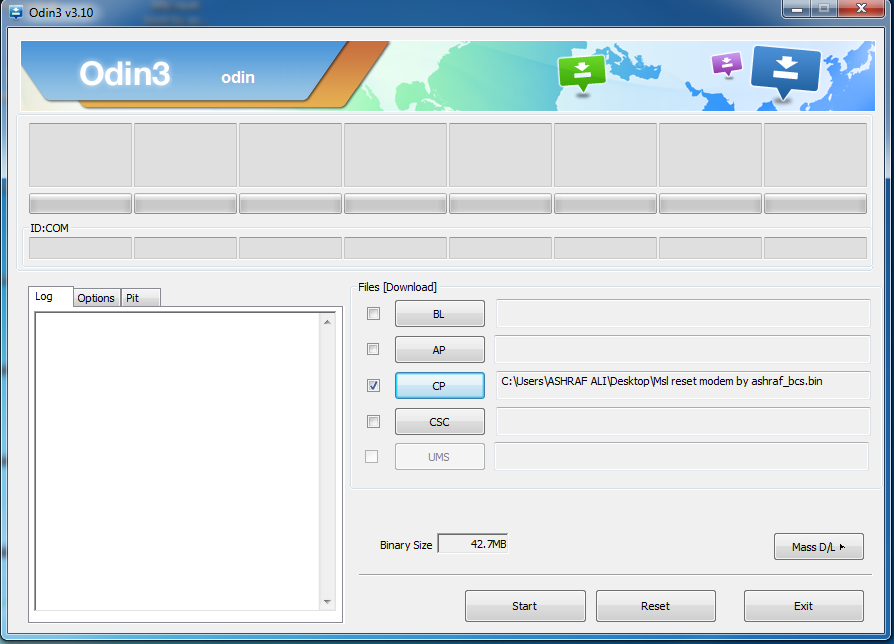
Task: Click the CP file button
Action: click(440, 386)
